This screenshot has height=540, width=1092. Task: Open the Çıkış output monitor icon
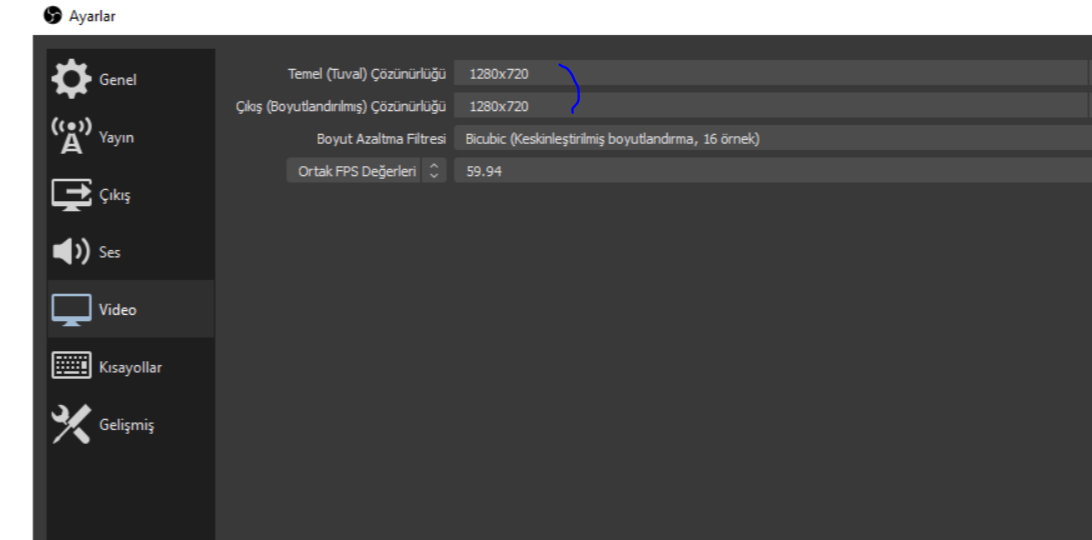tap(71, 195)
